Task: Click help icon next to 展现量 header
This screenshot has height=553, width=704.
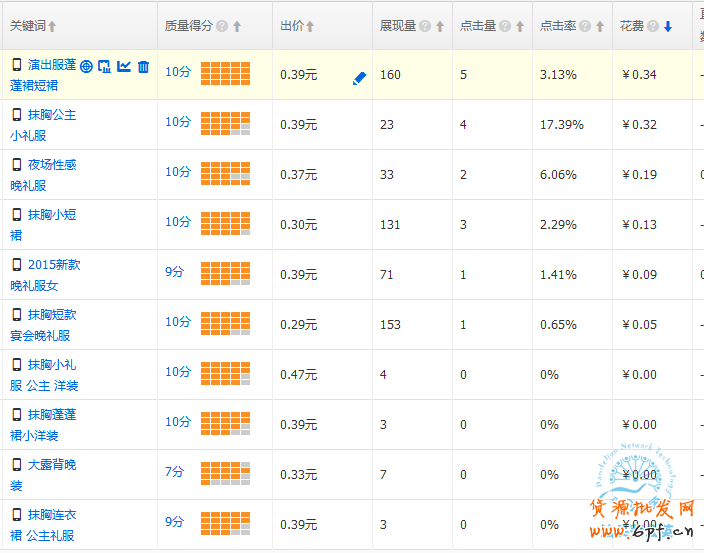Action: pyautogui.click(x=425, y=27)
